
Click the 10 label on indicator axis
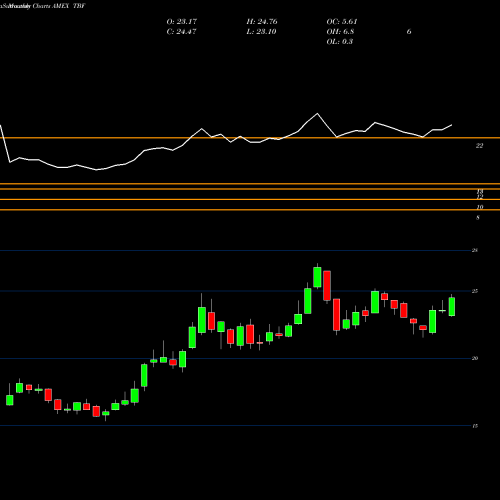480,207
